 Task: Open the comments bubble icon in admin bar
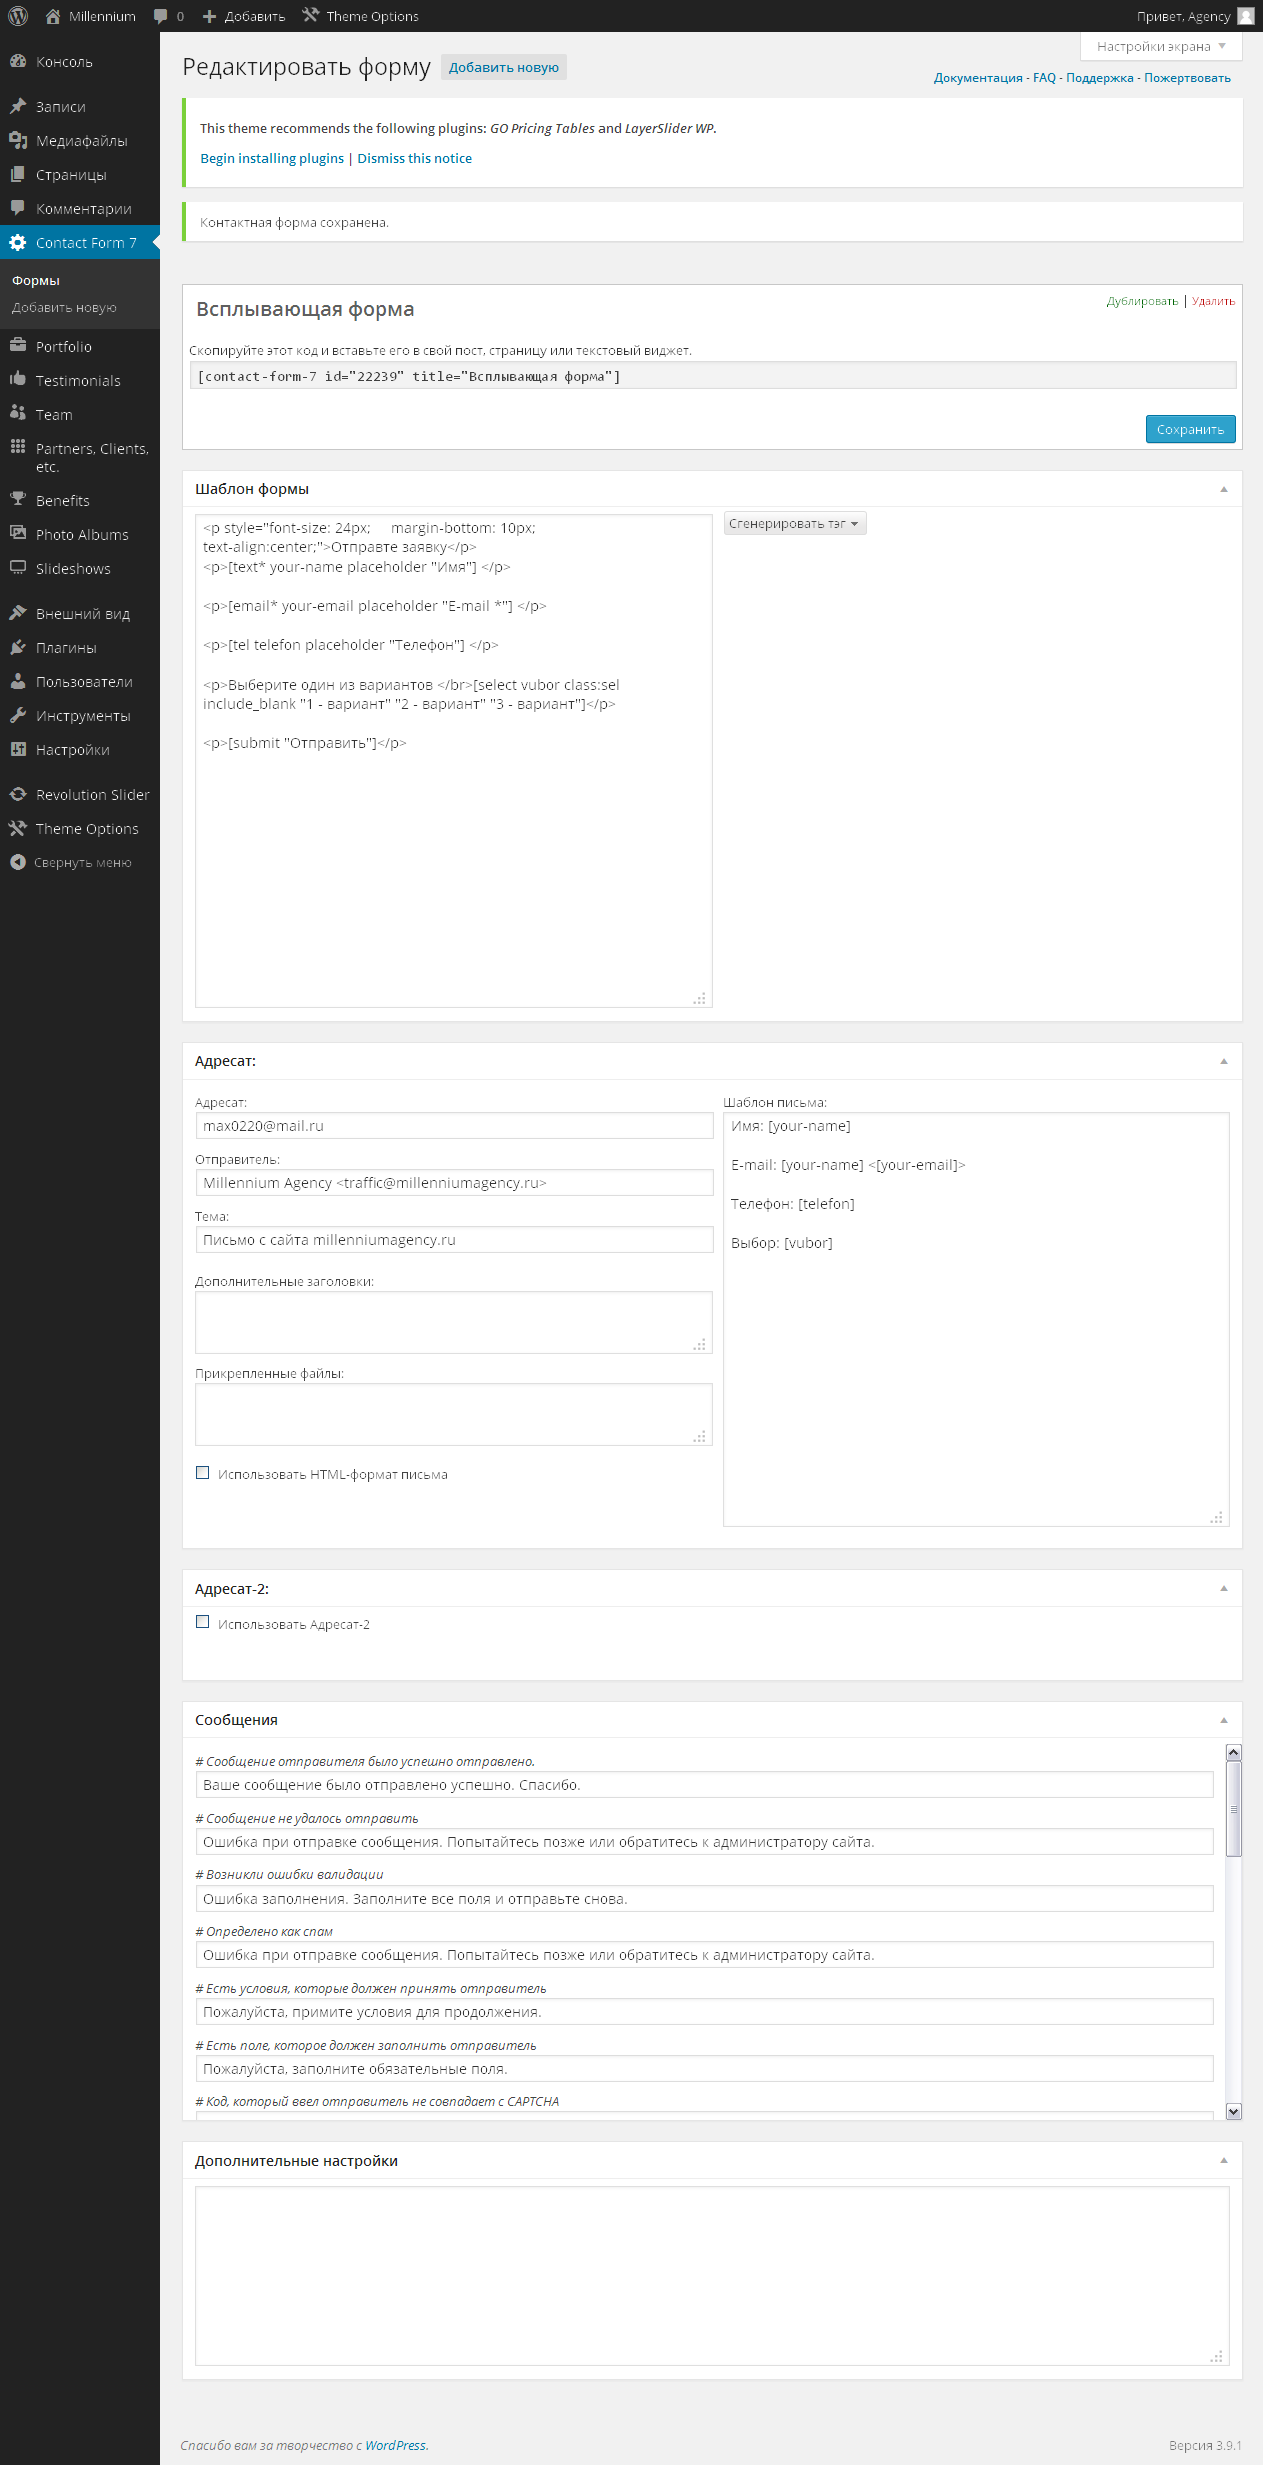pos(161,16)
